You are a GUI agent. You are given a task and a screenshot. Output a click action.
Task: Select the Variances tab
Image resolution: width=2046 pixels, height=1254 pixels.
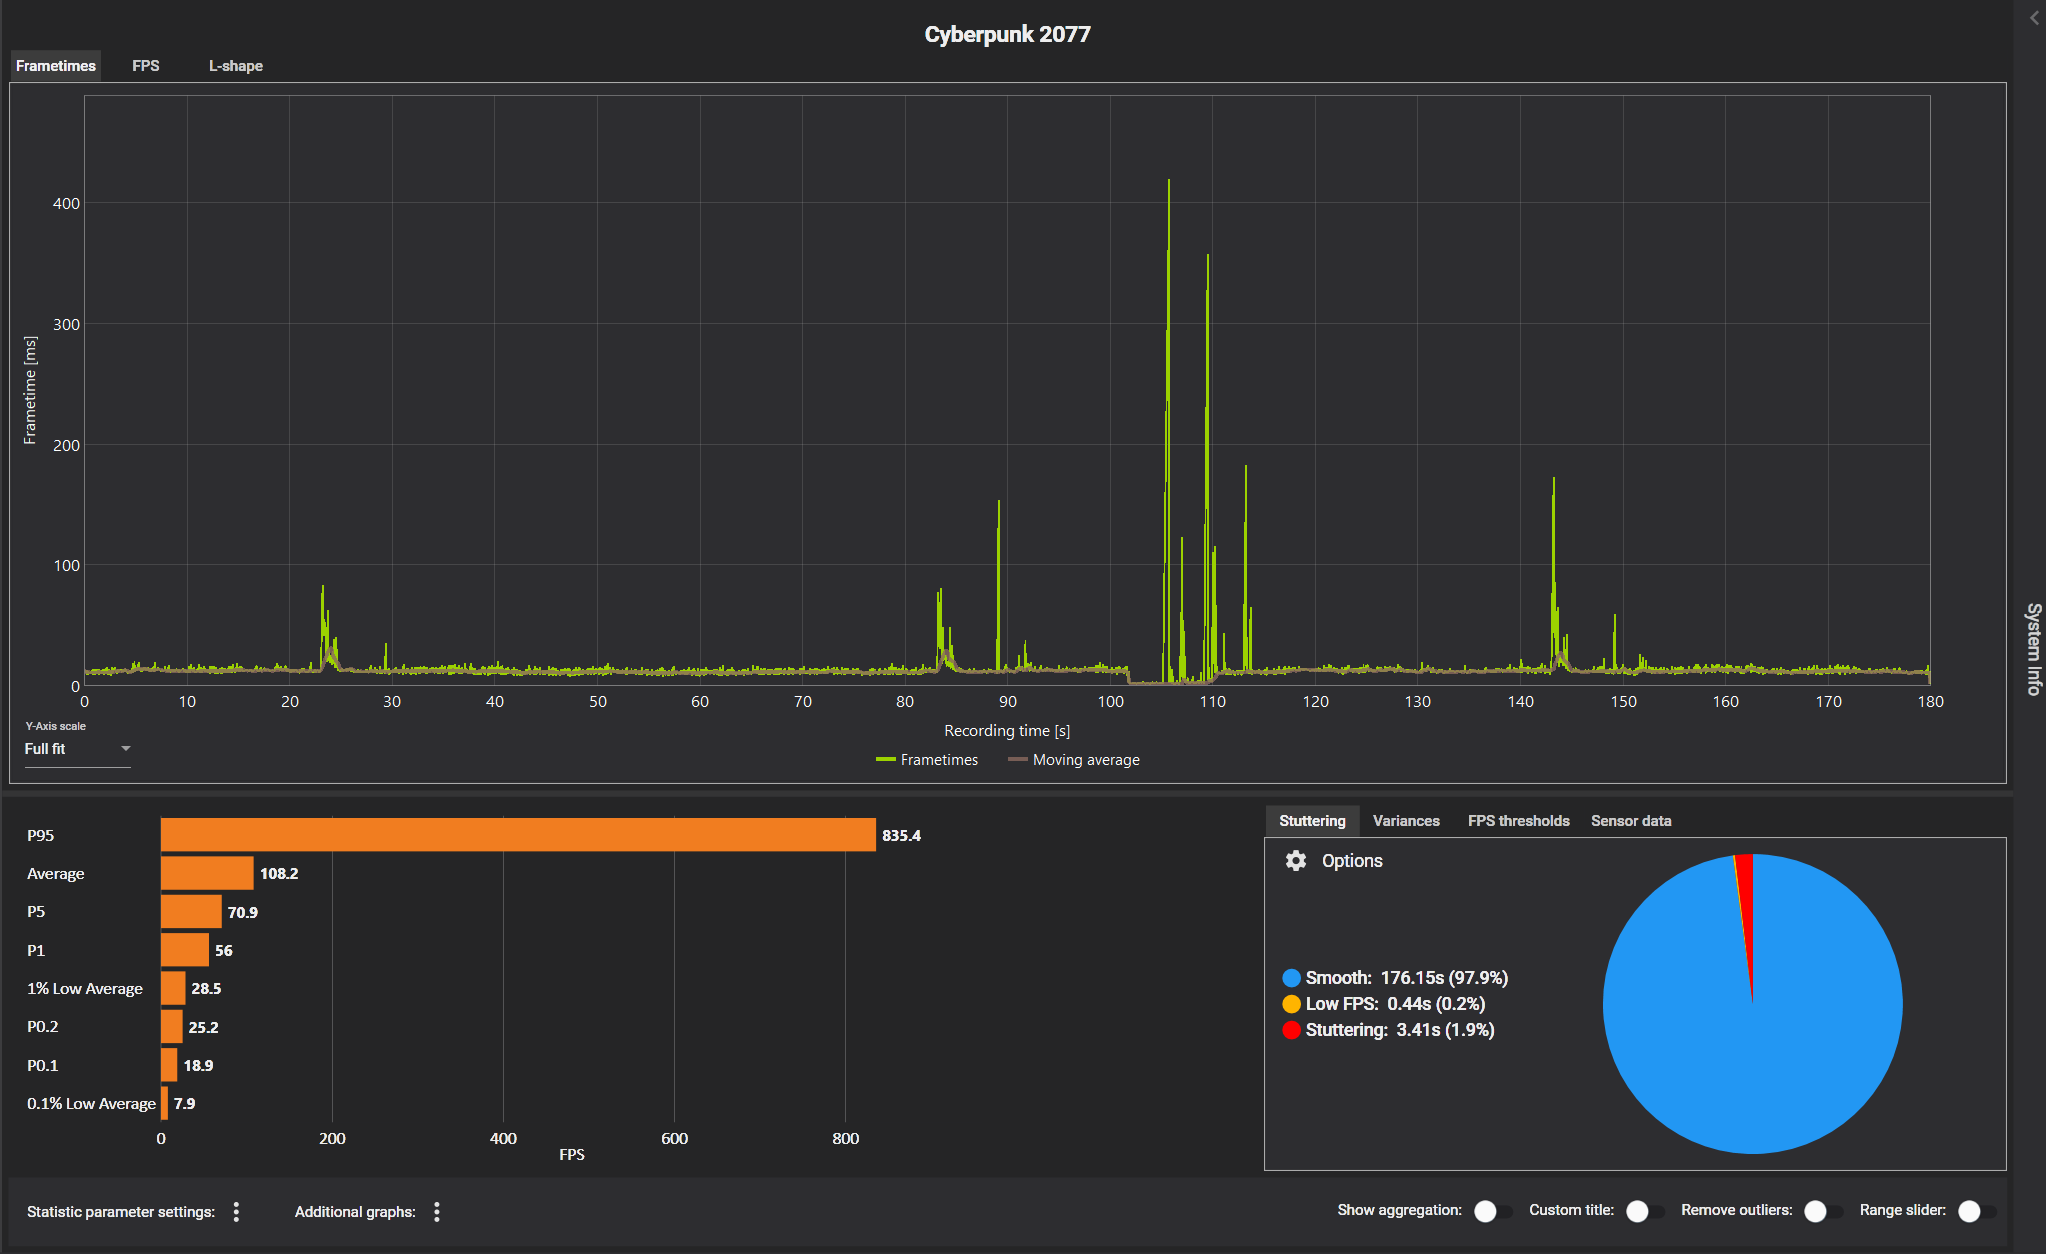coord(1405,821)
